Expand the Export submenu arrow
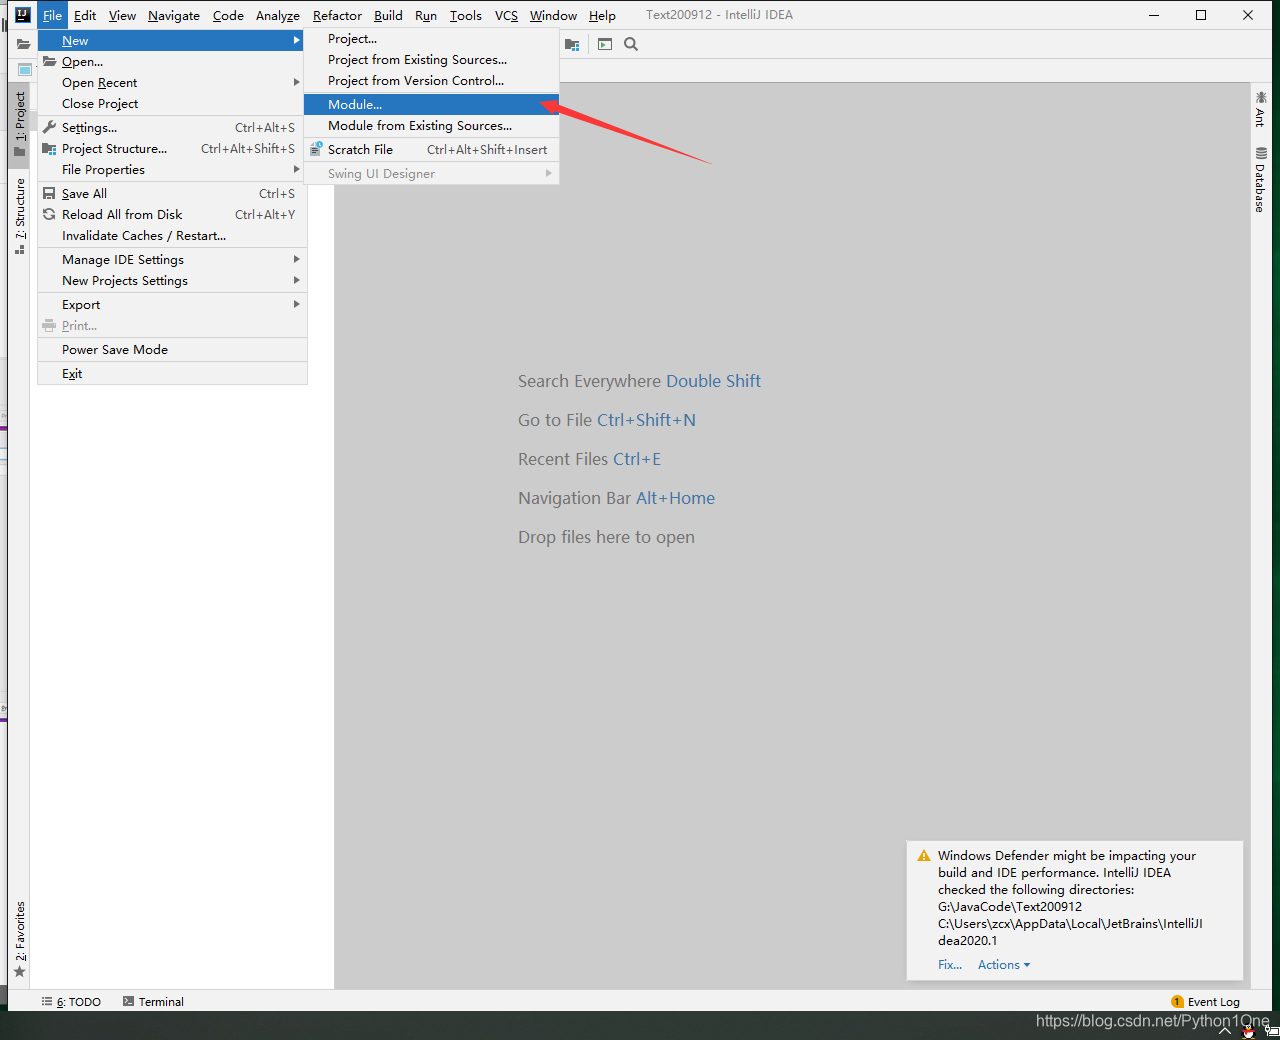This screenshot has width=1280, height=1040. click(296, 304)
